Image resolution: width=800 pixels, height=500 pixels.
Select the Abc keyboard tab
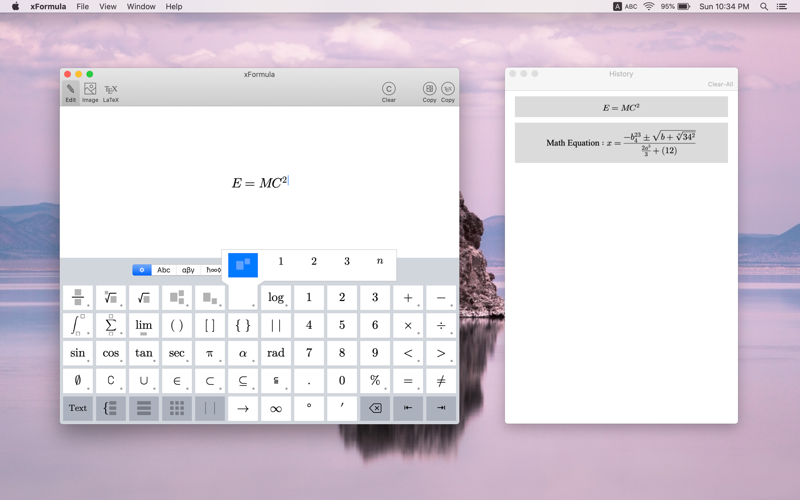coord(164,270)
